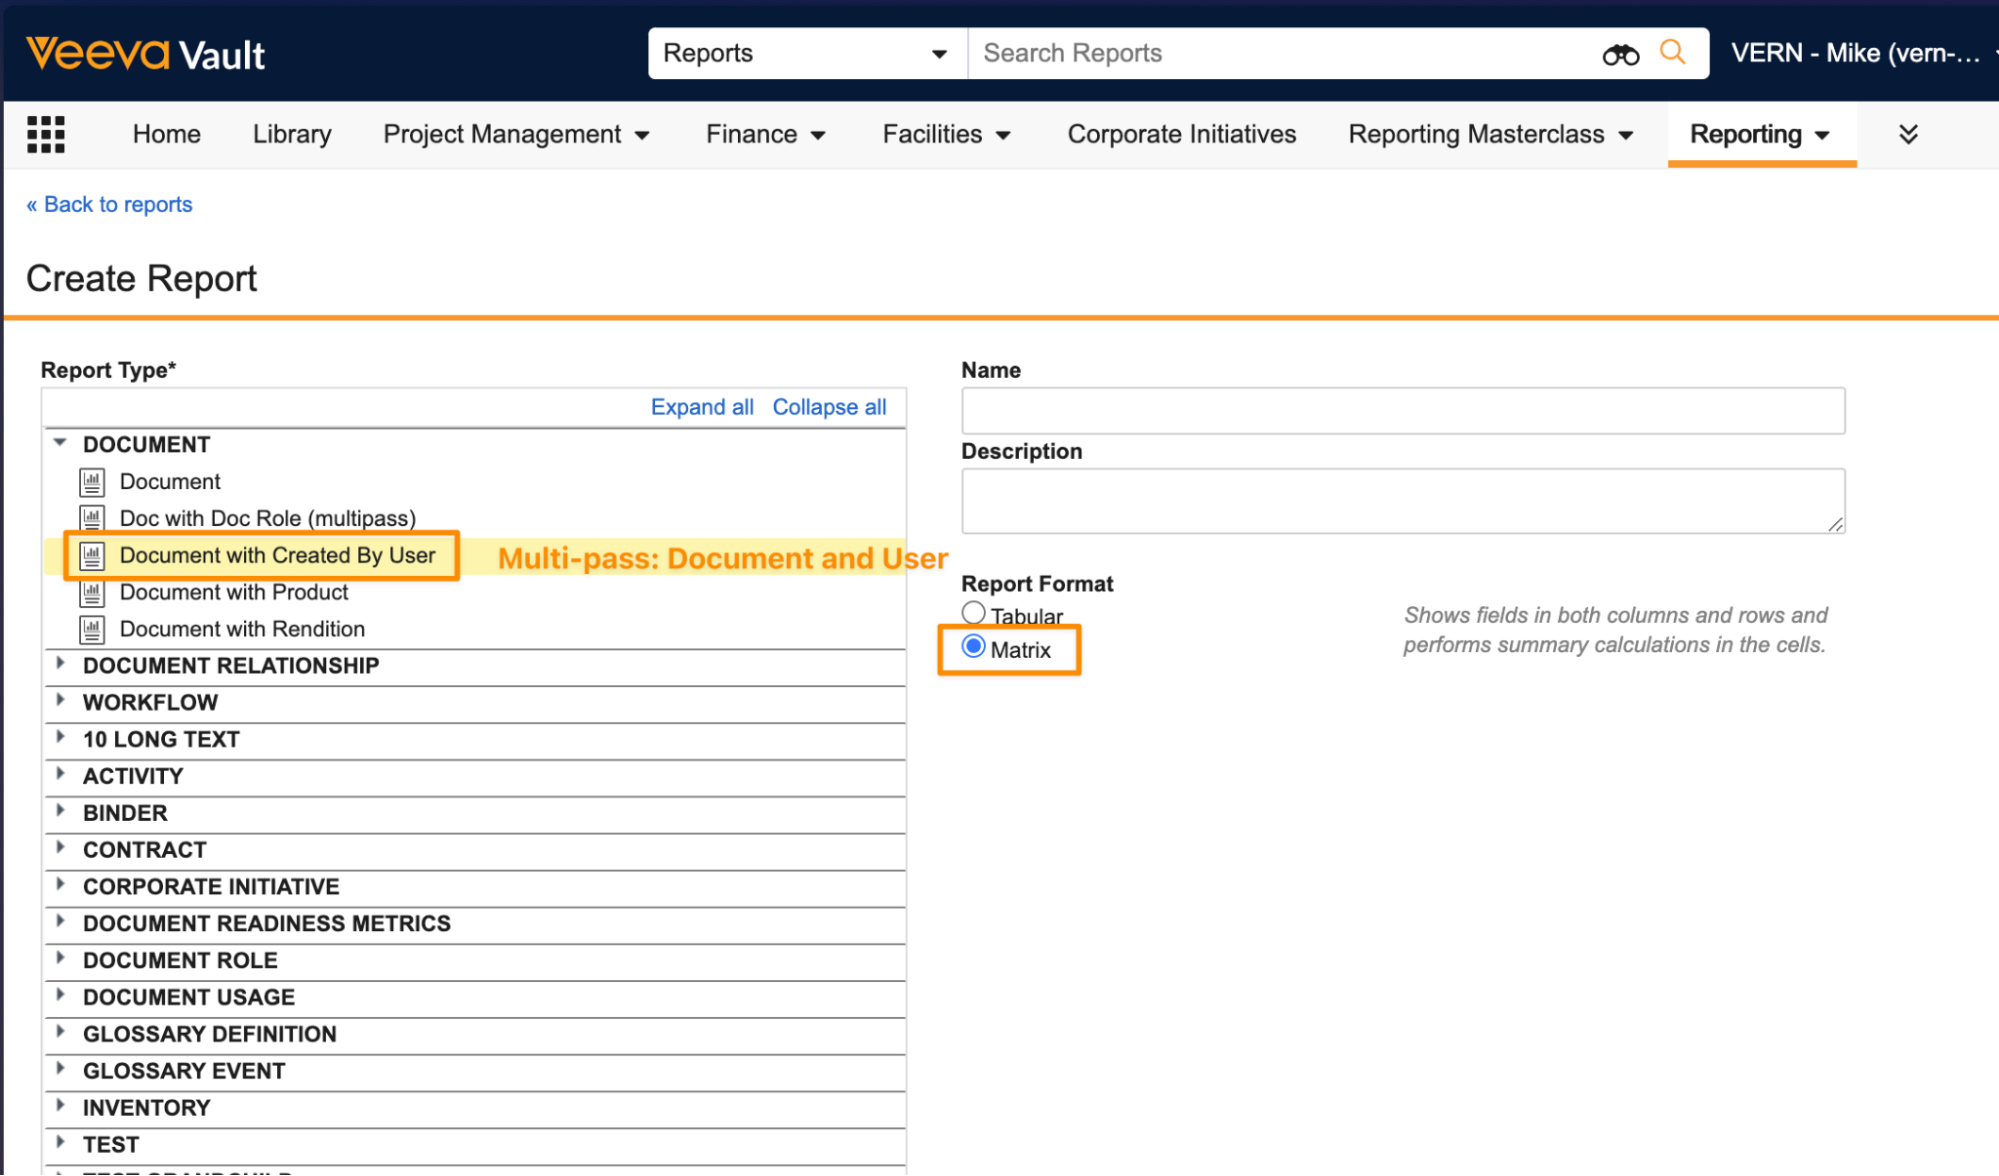This screenshot has width=1999, height=1176.
Task: Go back via Back to reports link
Action: 109,205
